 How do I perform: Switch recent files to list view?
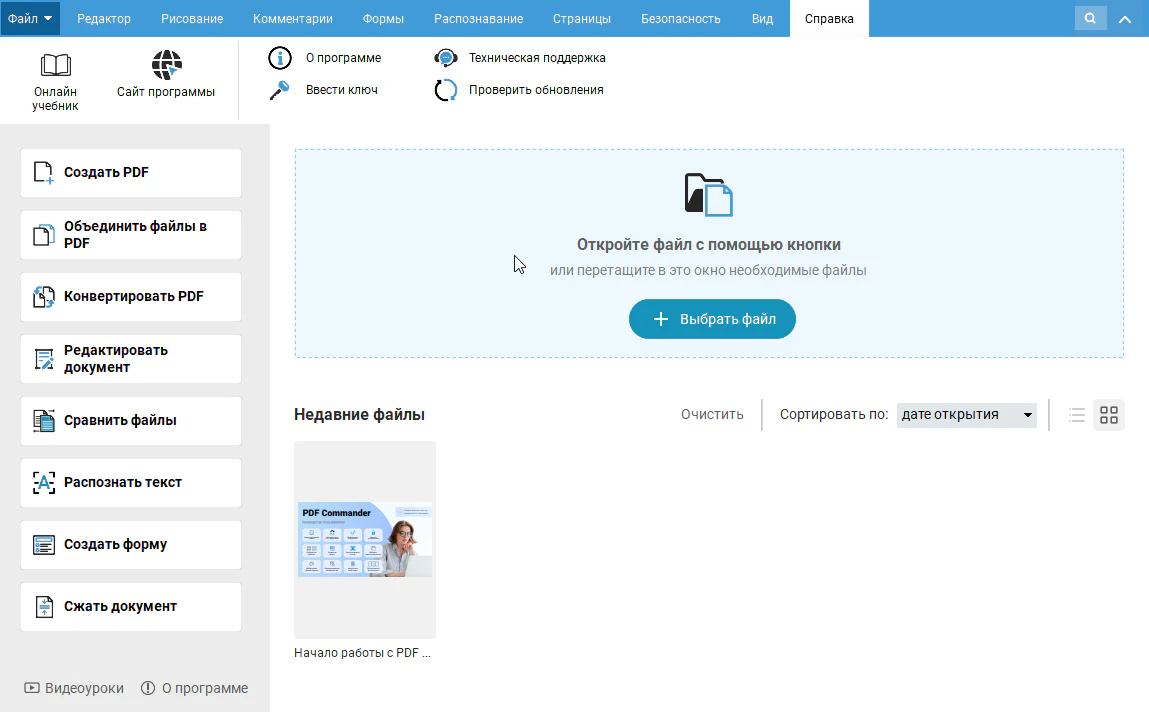(1077, 415)
